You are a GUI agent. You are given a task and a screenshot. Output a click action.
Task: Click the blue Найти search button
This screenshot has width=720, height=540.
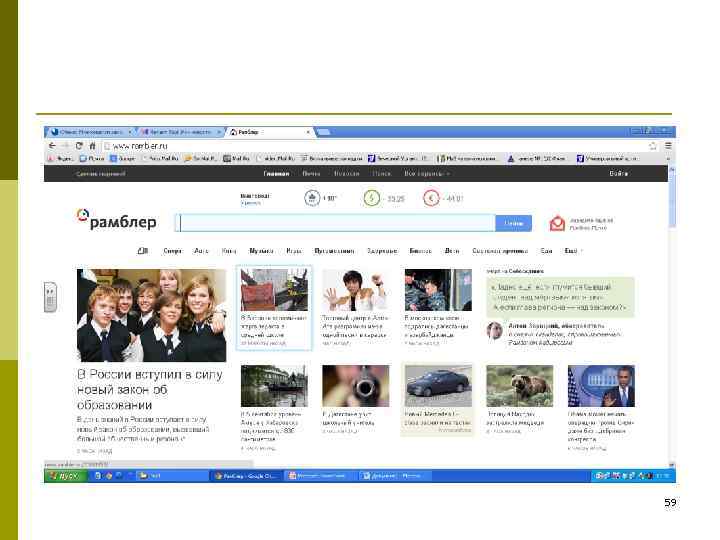coord(514,223)
